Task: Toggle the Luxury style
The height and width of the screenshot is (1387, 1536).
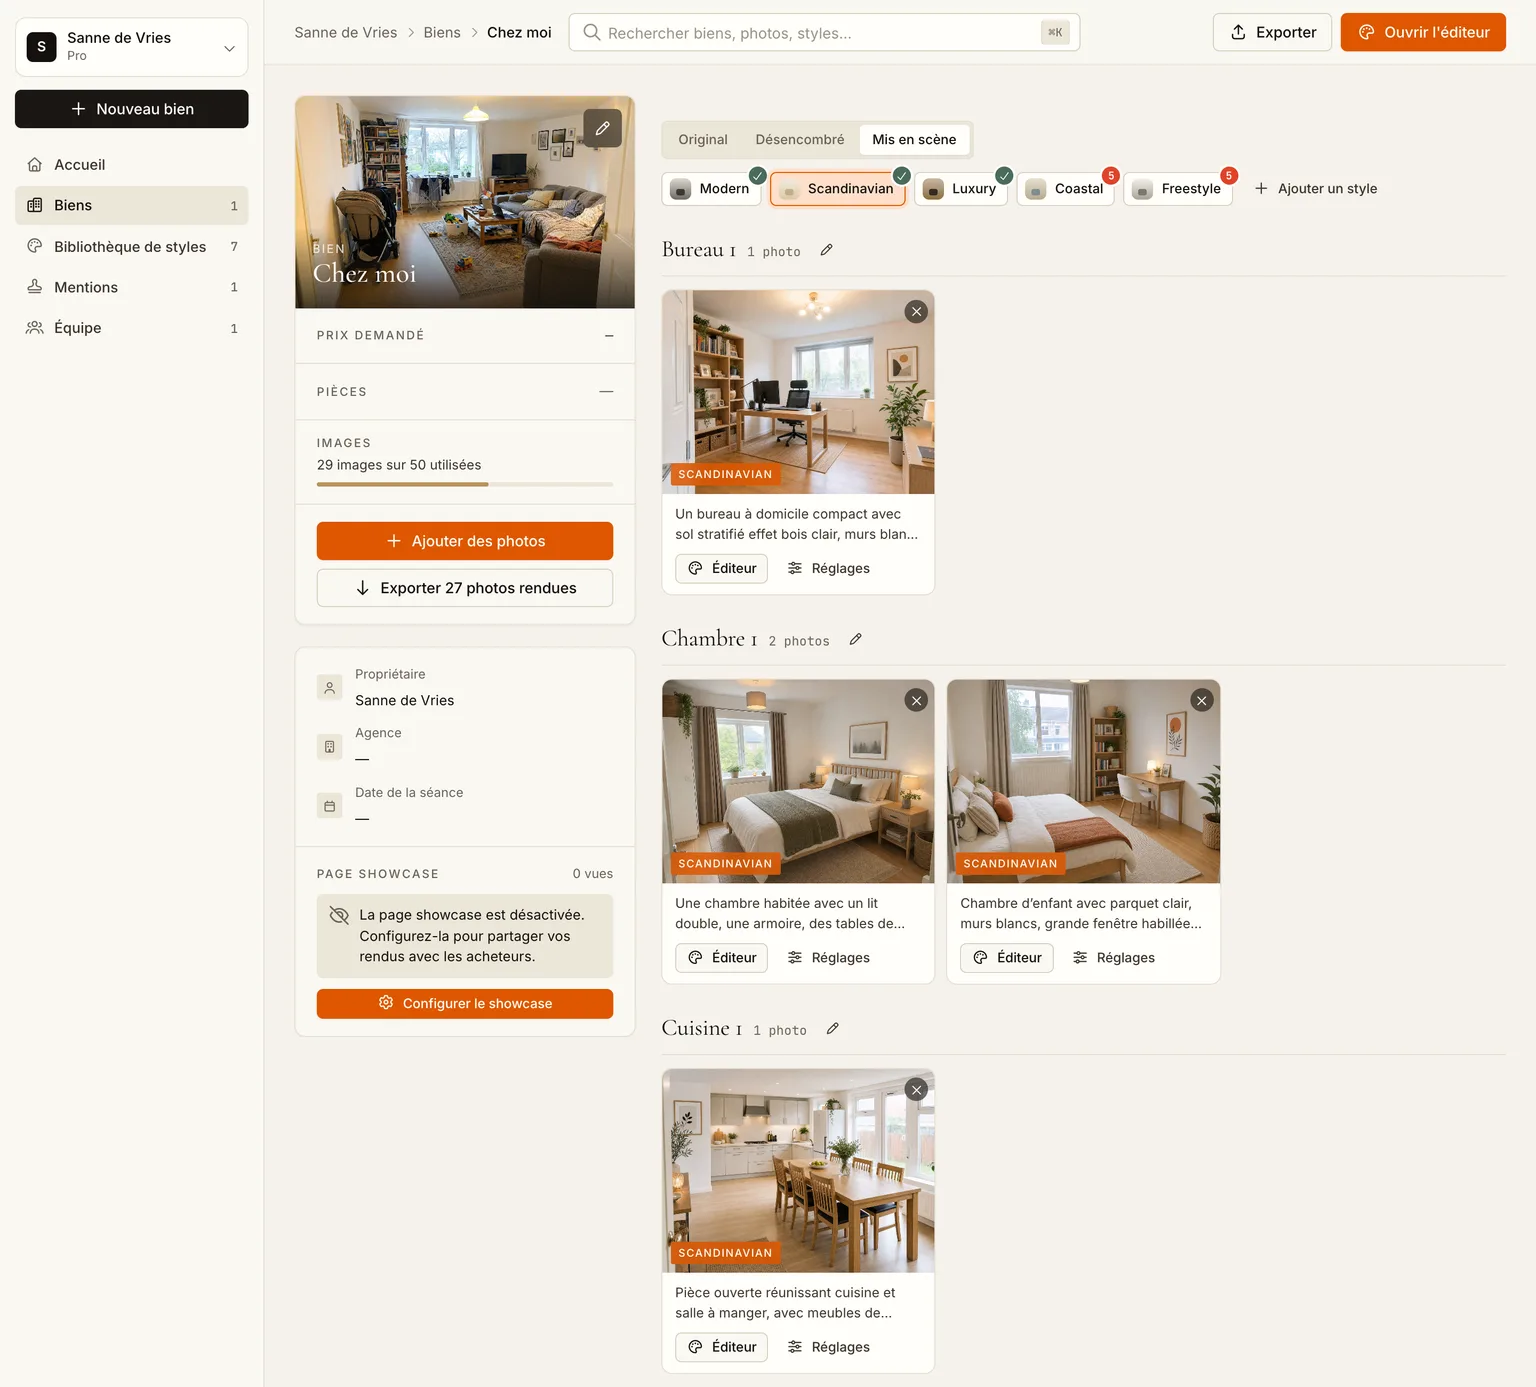Action: coord(961,189)
